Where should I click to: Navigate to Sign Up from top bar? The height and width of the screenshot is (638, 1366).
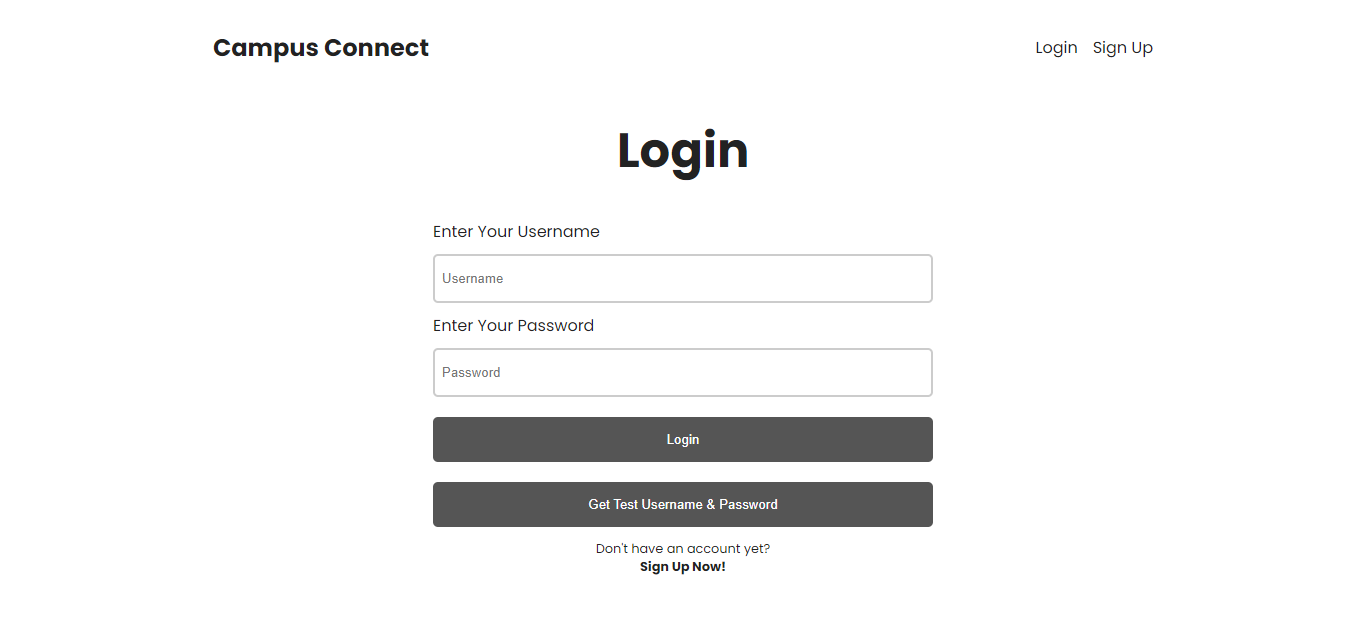(x=1122, y=47)
